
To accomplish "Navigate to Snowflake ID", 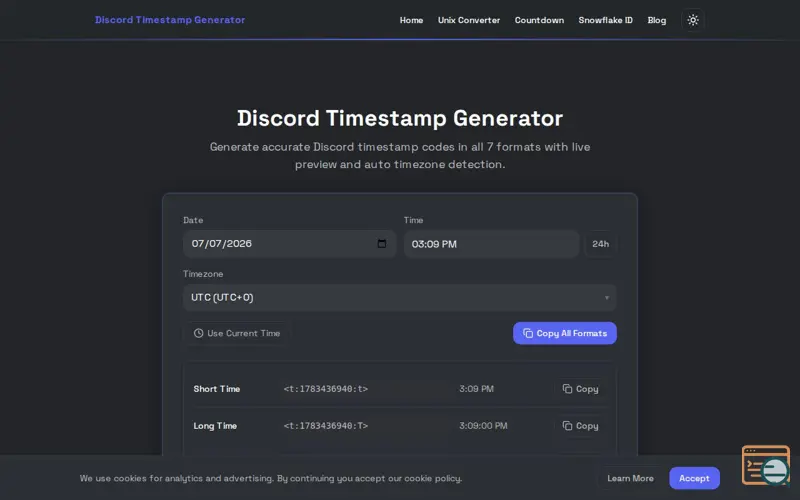I will click(605, 20).
